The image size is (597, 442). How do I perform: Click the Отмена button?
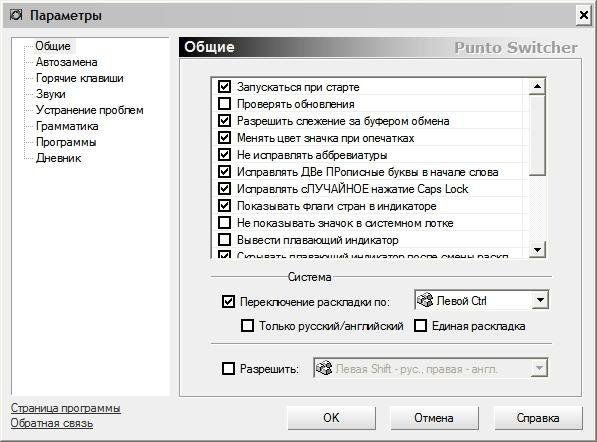tap(434, 418)
